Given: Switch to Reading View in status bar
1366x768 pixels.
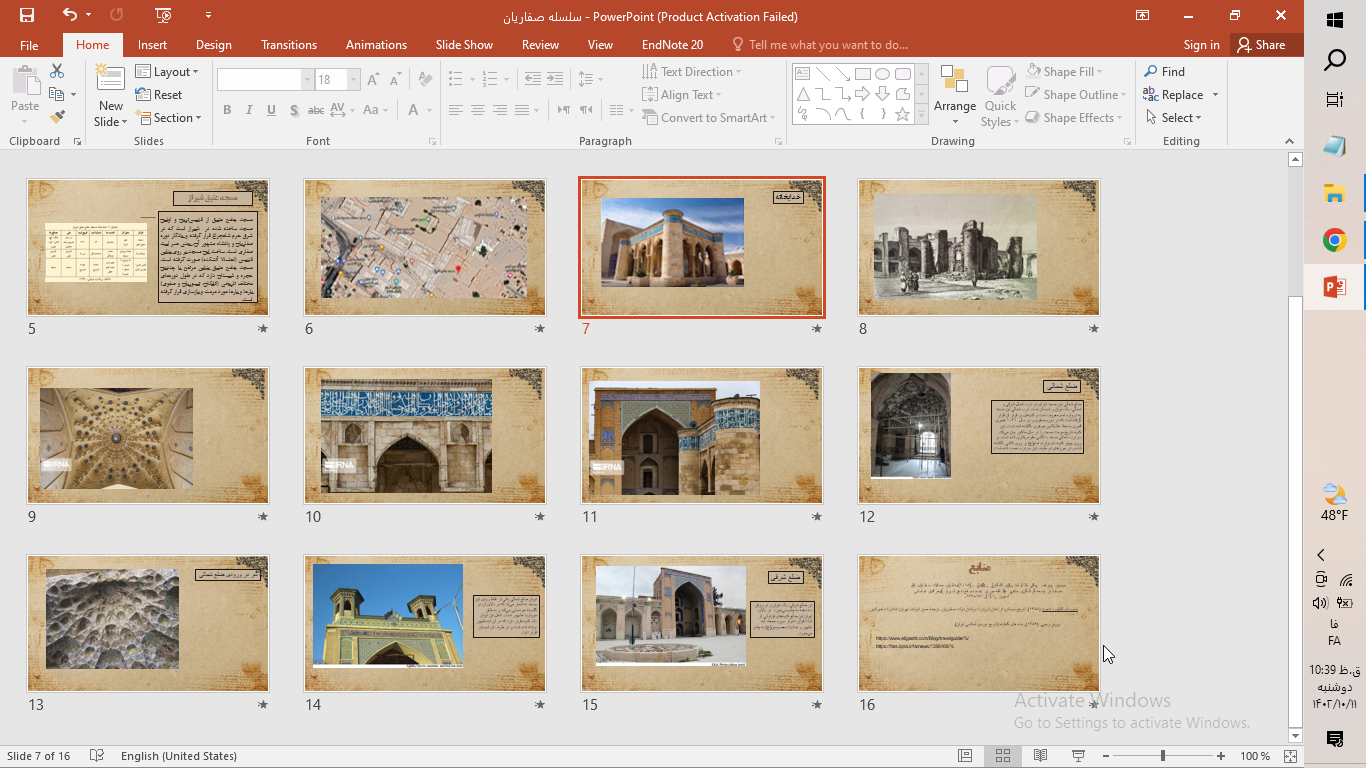Looking at the screenshot, I should coord(1040,756).
